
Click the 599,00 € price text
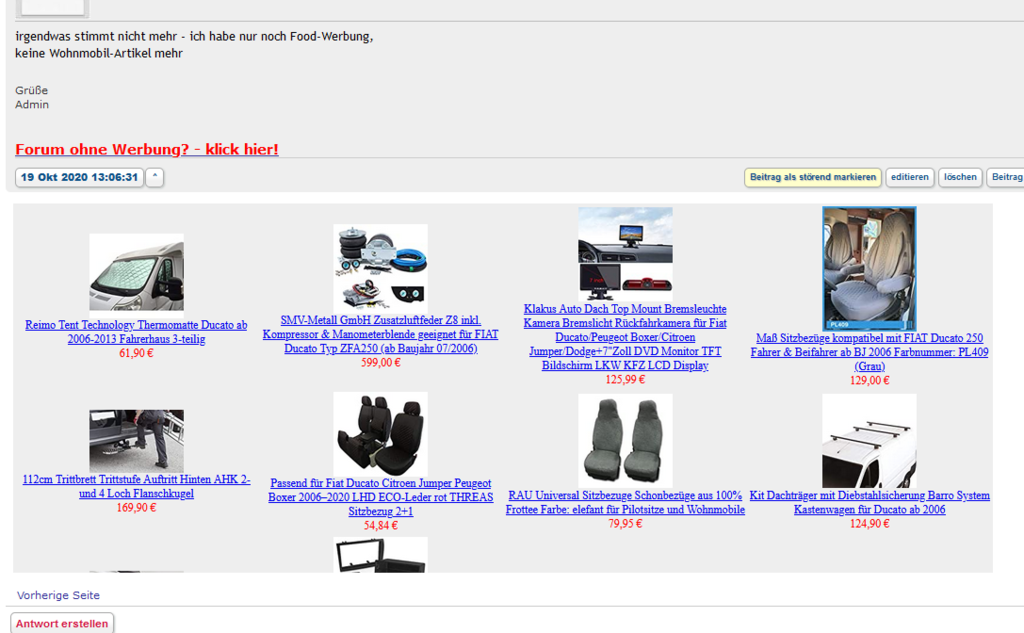point(381,363)
